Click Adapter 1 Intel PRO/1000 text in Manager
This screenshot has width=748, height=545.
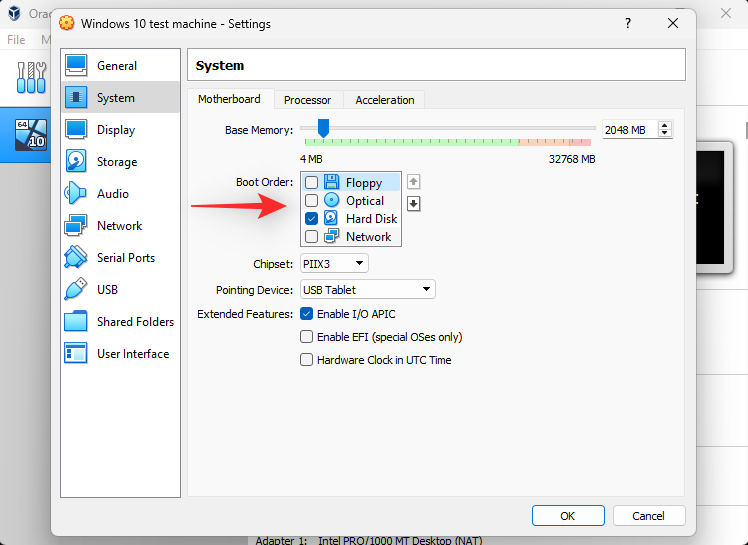369,540
